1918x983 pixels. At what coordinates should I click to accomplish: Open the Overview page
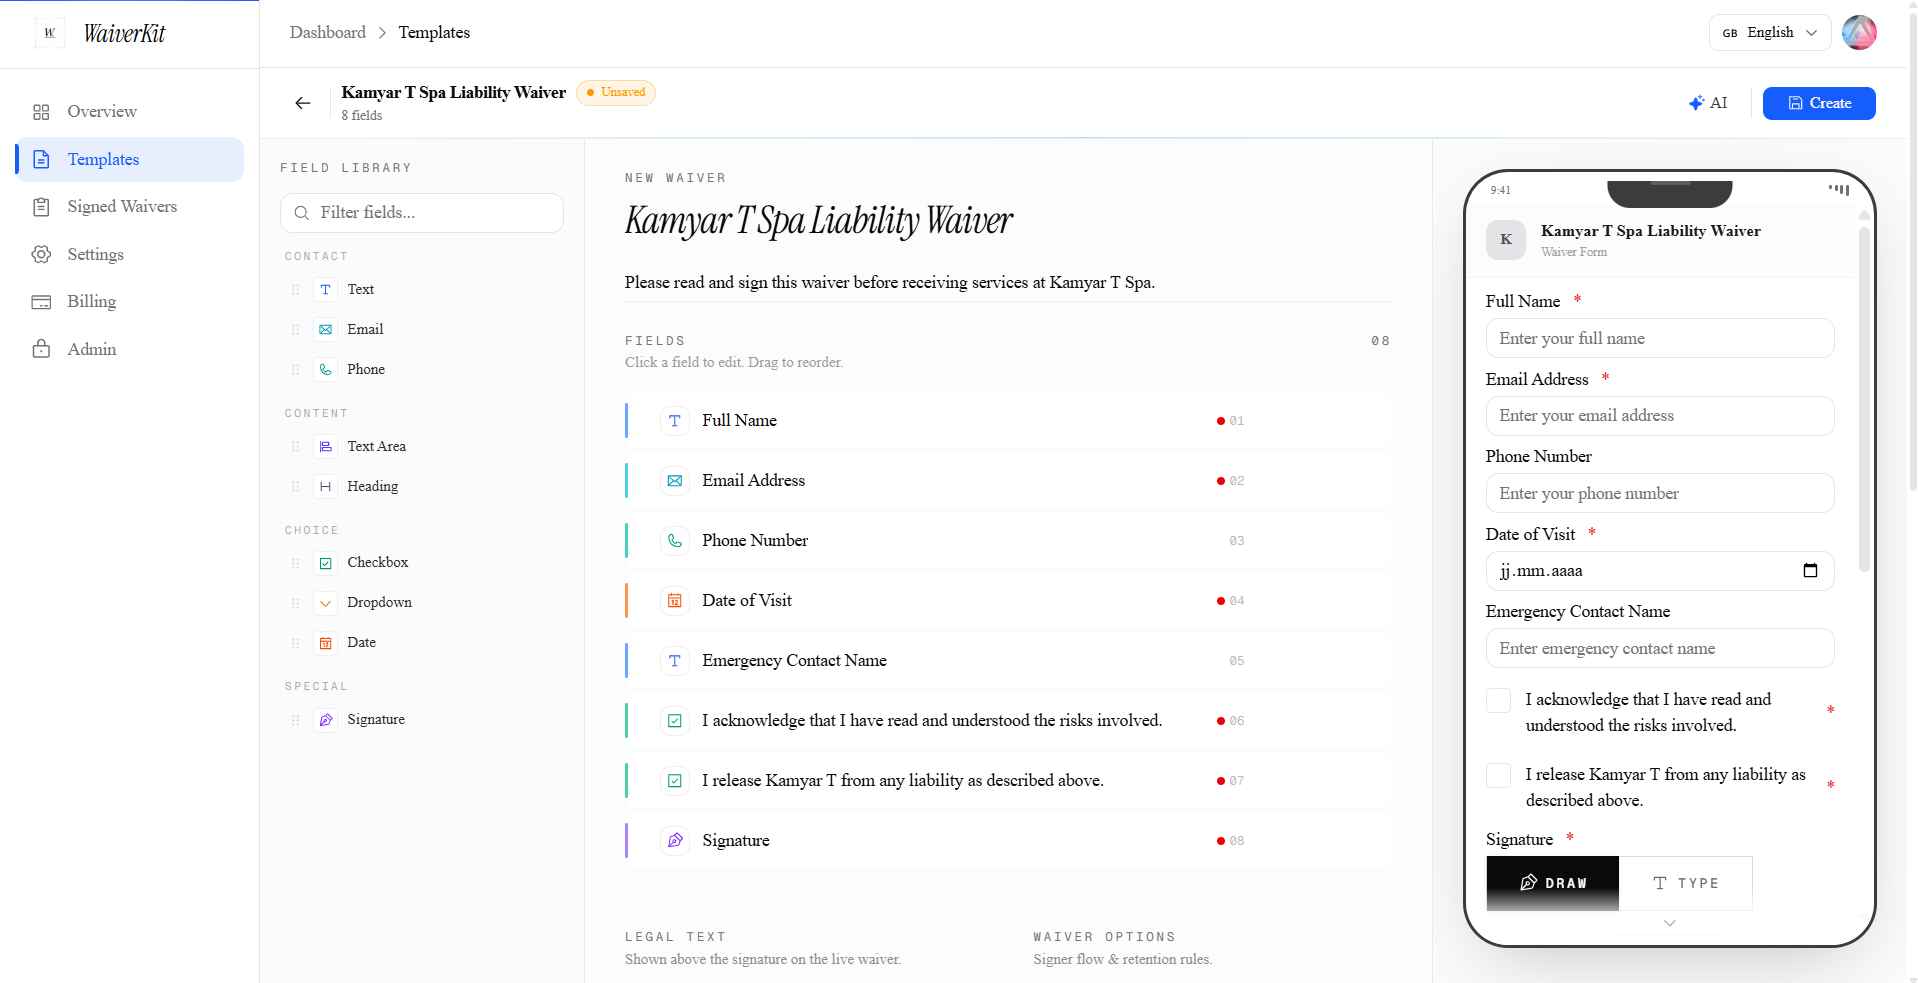coord(130,112)
